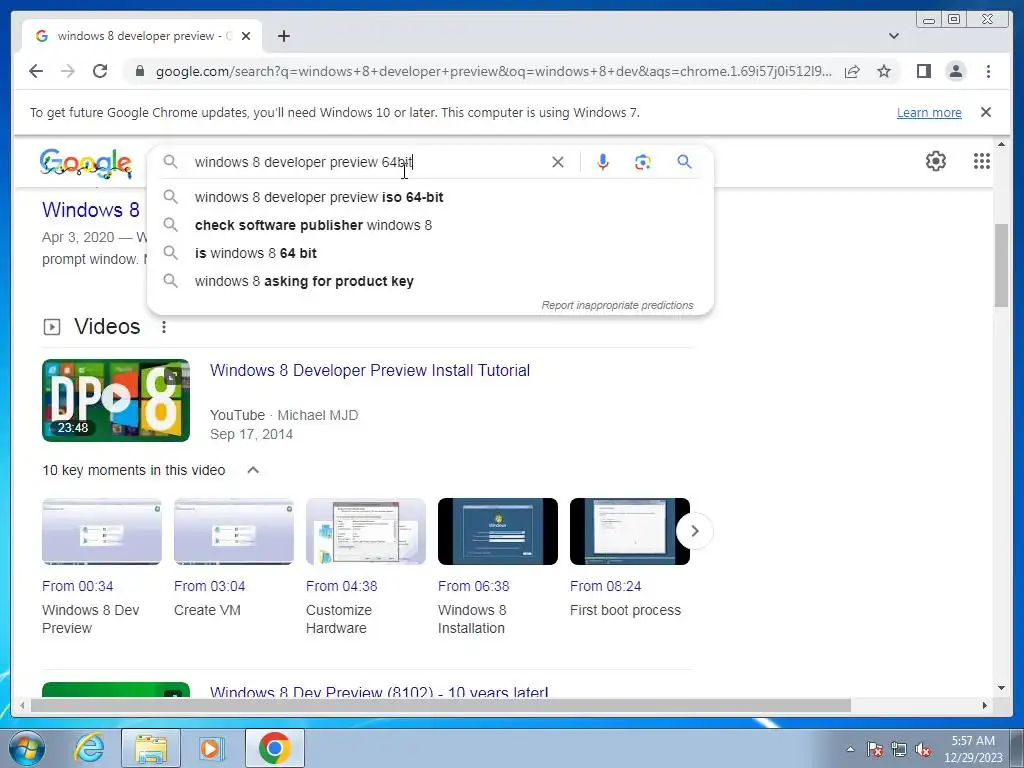Open a new tab with plus button
The height and width of the screenshot is (768, 1024).
click(283, 36)
